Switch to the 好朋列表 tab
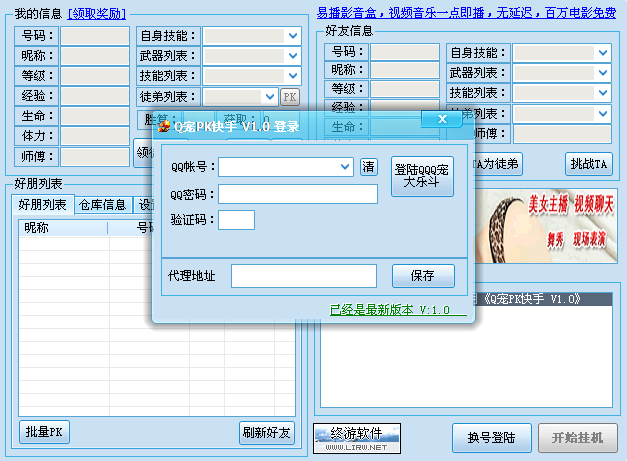 [x=42, y=205]
